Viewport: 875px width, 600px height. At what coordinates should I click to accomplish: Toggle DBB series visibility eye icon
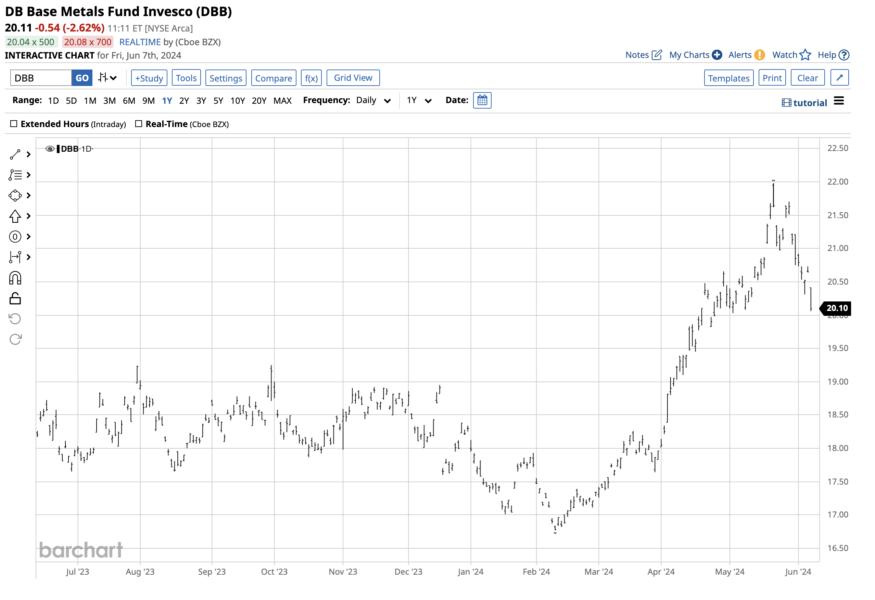click(50, 149)
